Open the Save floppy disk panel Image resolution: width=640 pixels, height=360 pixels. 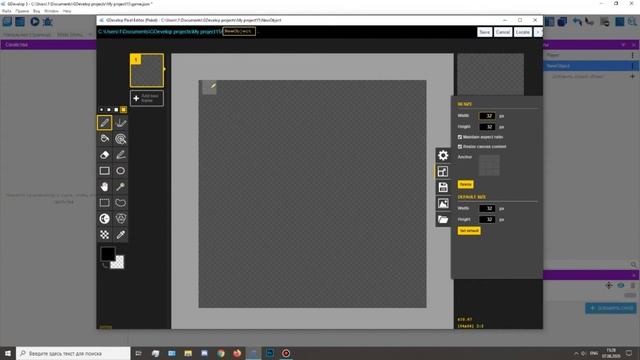(x=443, y=187)
